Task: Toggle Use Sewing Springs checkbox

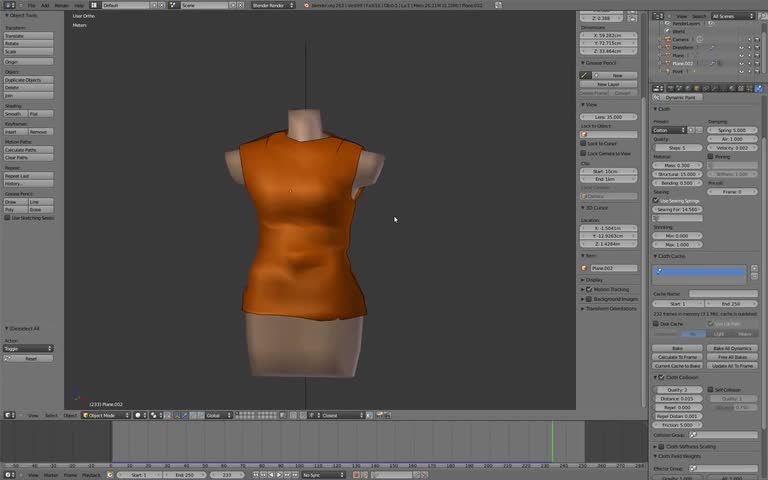Action: point(656,200)
